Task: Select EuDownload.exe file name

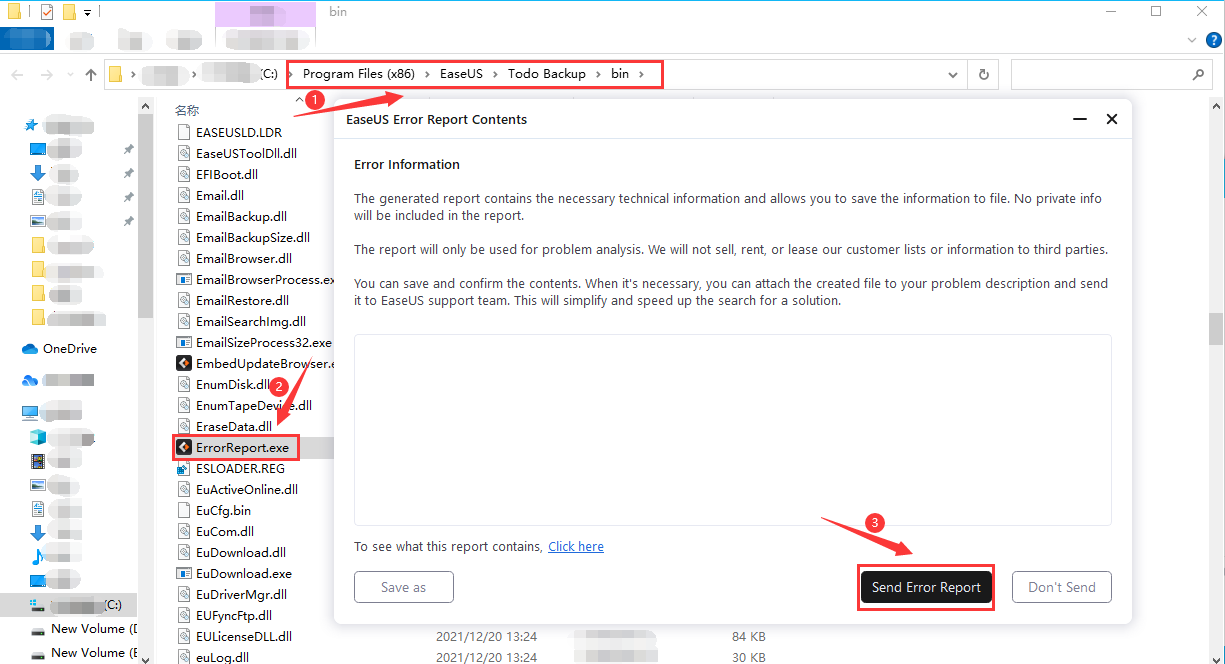Action: (x=244, y=573)
